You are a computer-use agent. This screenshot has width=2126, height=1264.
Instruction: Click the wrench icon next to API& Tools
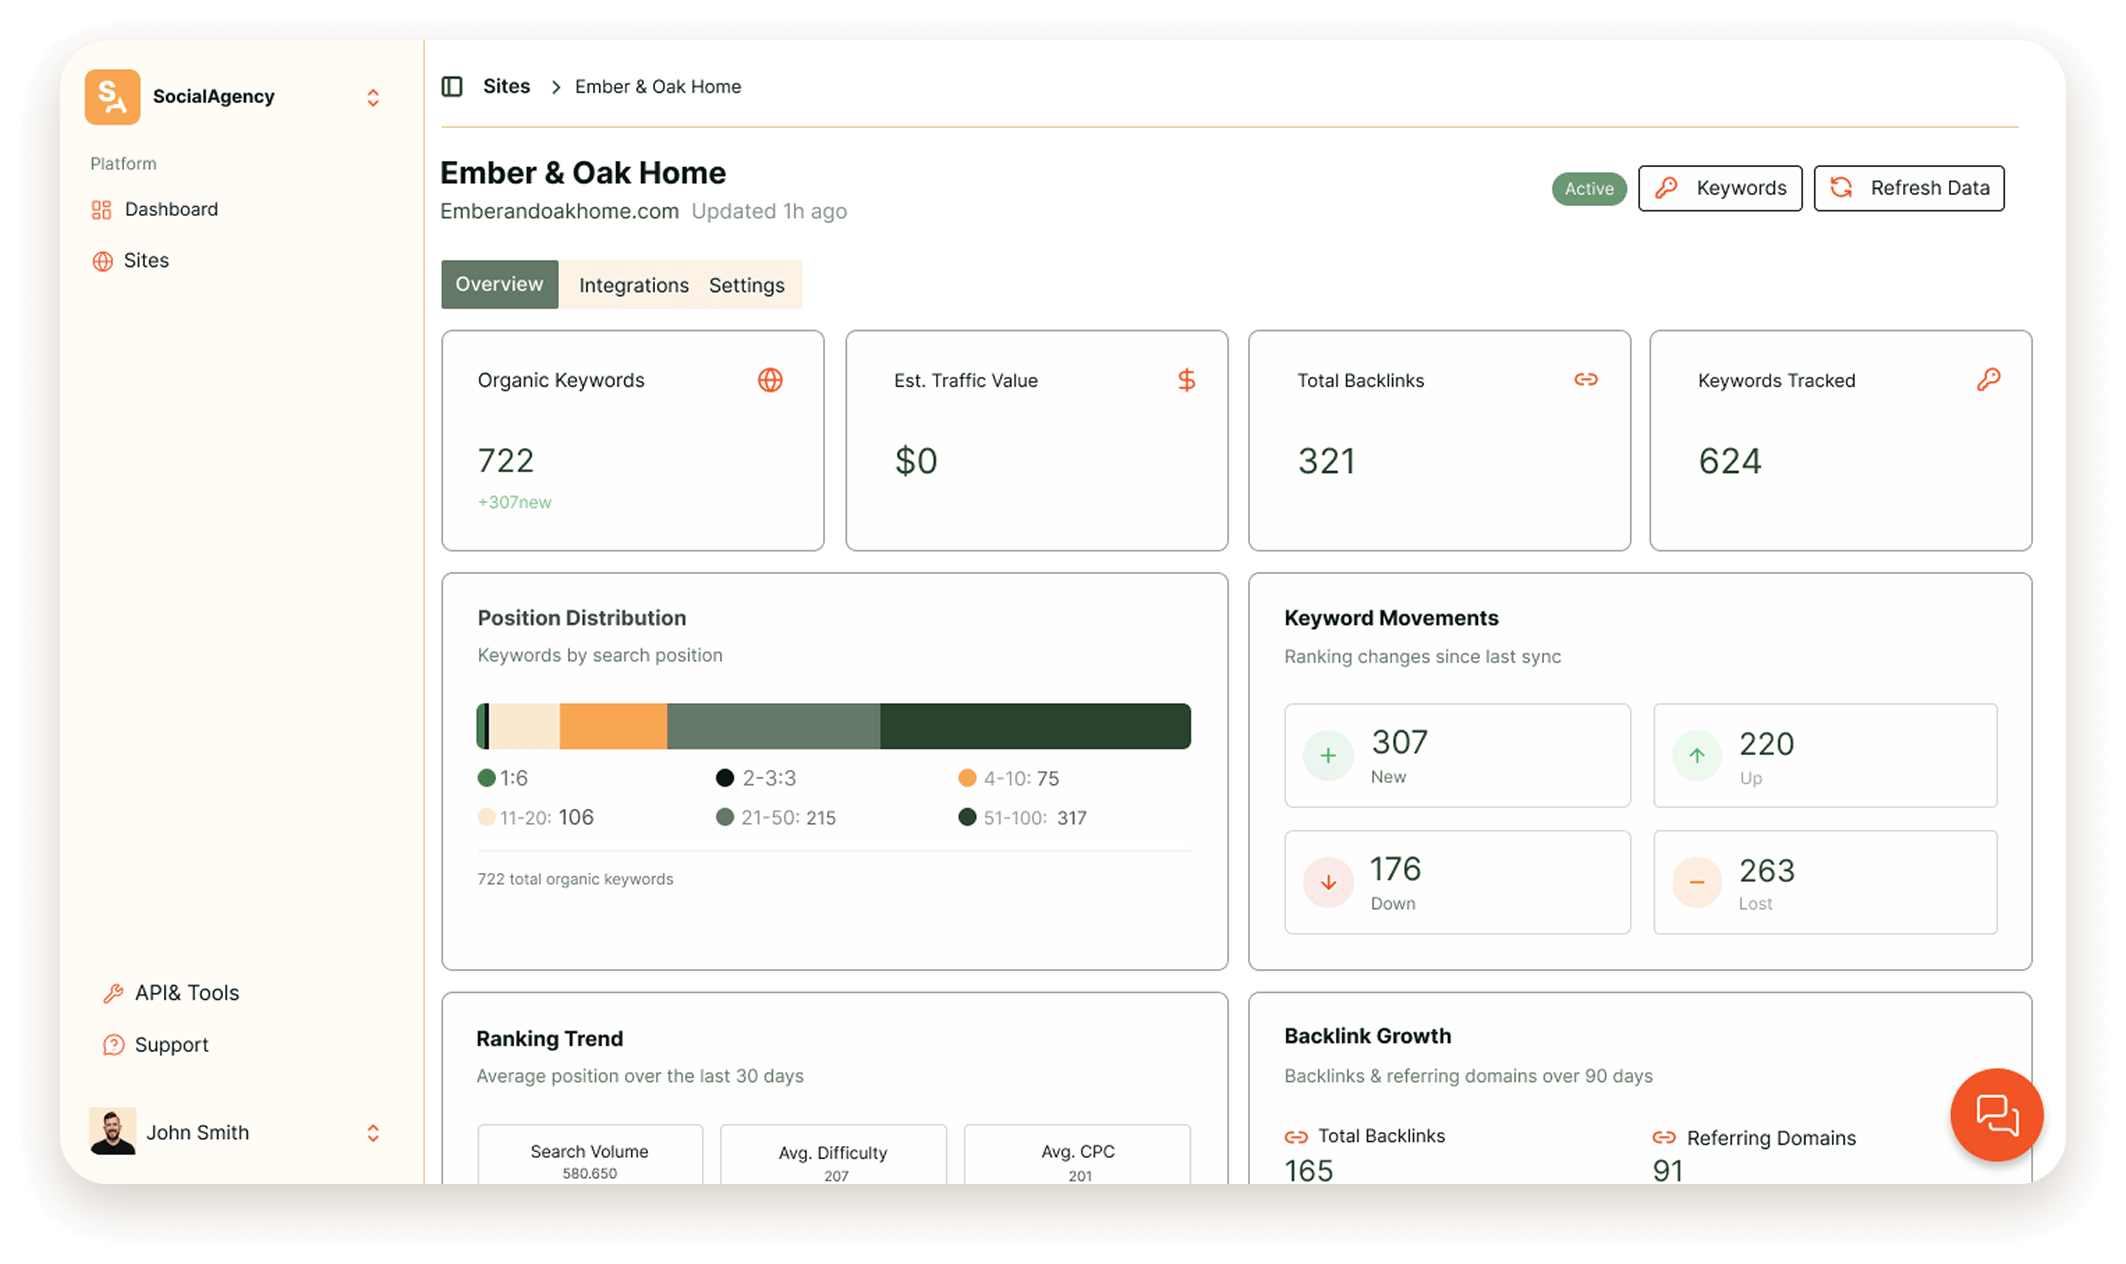[113, 992]
